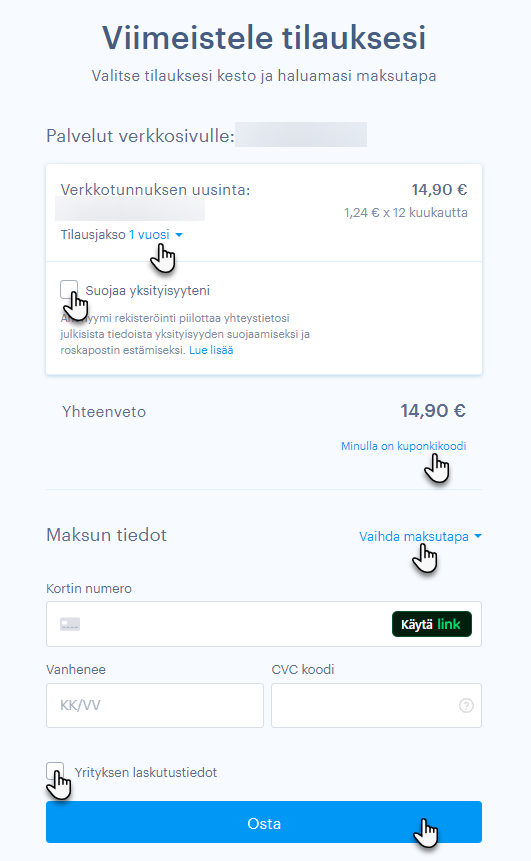Tick the Yrityksen laskutustiedot checkbox
The width and height of the screenshot is (531, 861).
(55, 771)
